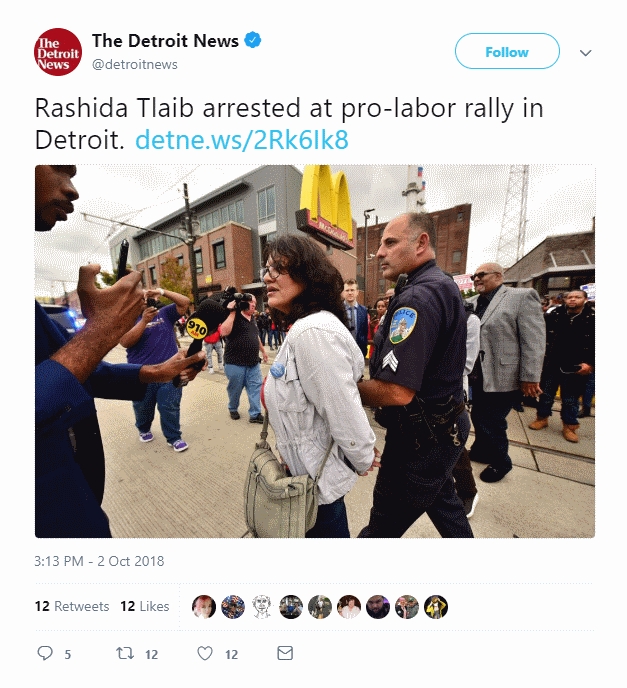Viewport: 627px width, 688px height.
Task: Click the envelope direct message icon
Action: tap(285, 653)
